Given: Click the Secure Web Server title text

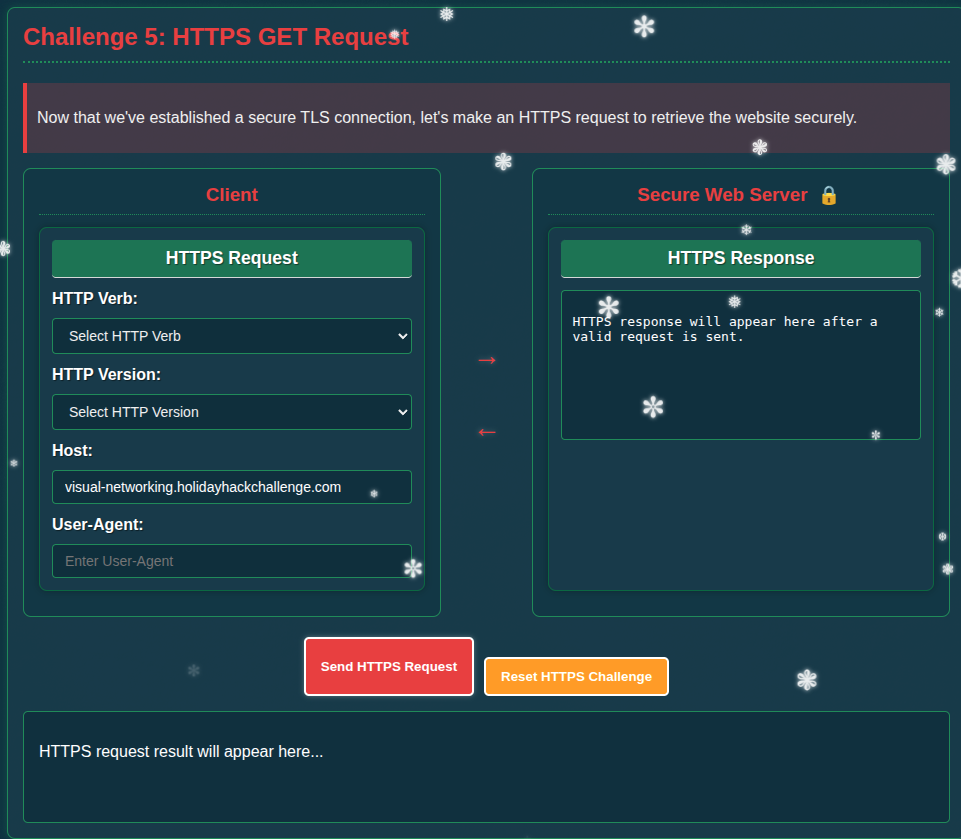Looking at the screenshot, I should (x=722, y=195).
